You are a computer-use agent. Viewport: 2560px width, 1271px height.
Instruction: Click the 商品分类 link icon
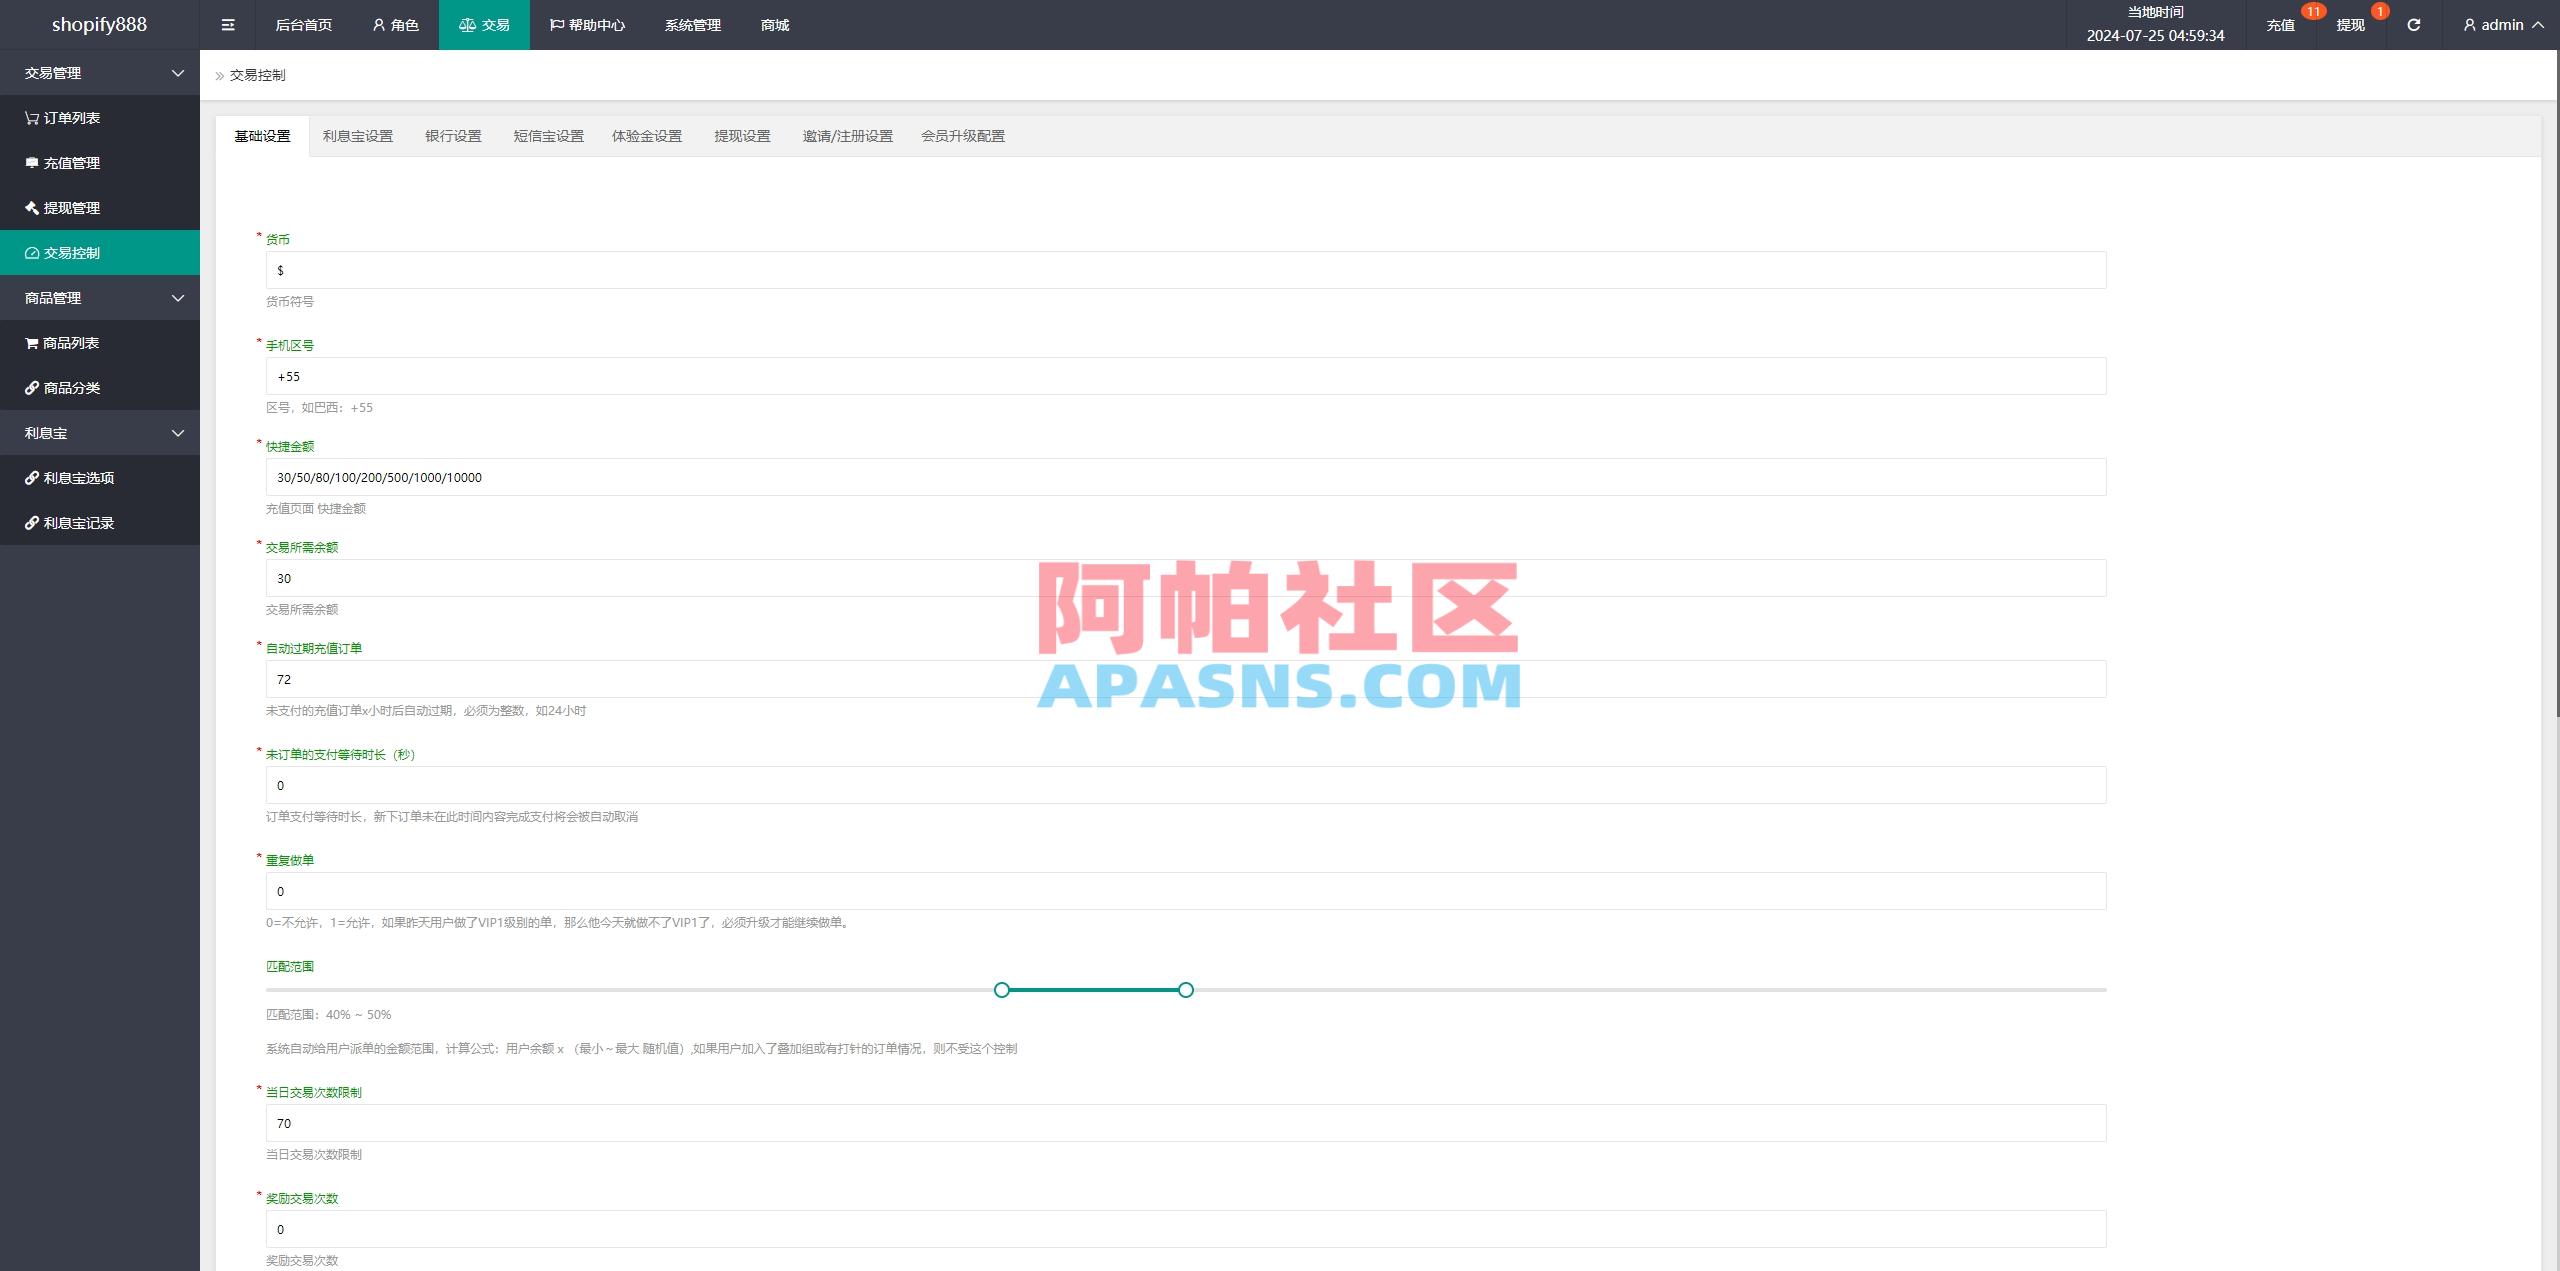pyautogui.click(x=31, y=387)
